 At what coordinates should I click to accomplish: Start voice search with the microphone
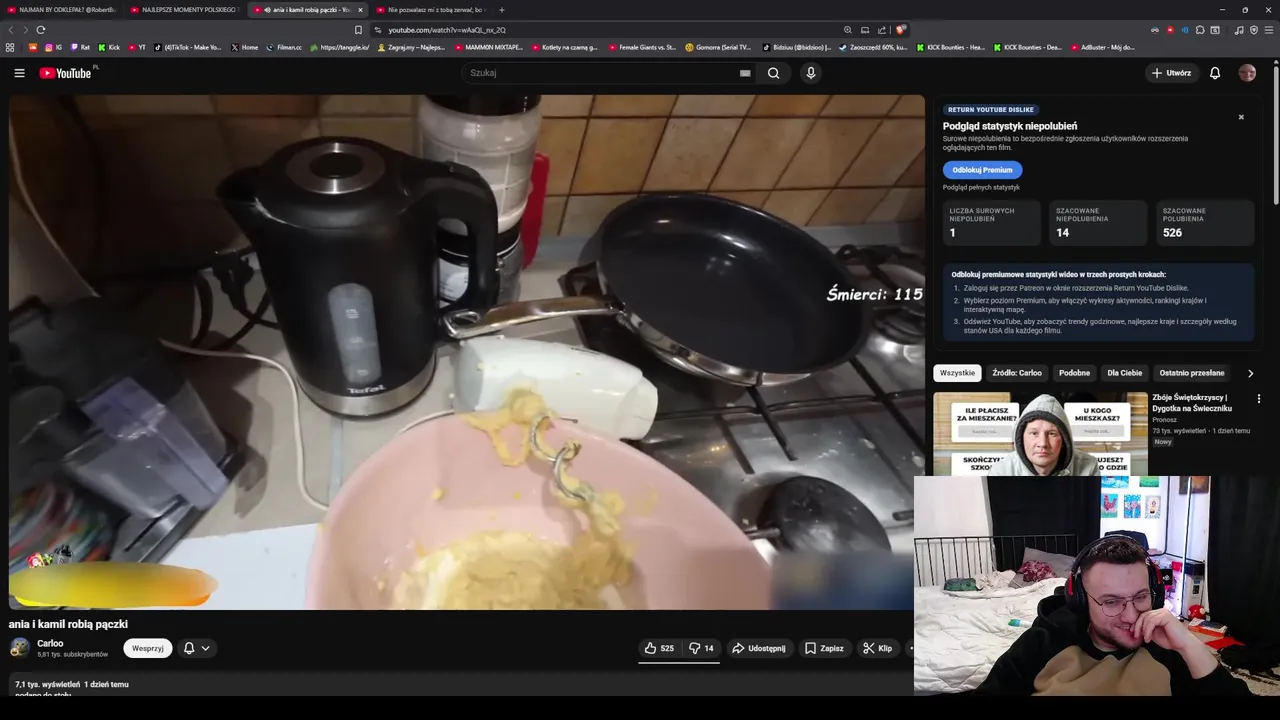point(811,73)
